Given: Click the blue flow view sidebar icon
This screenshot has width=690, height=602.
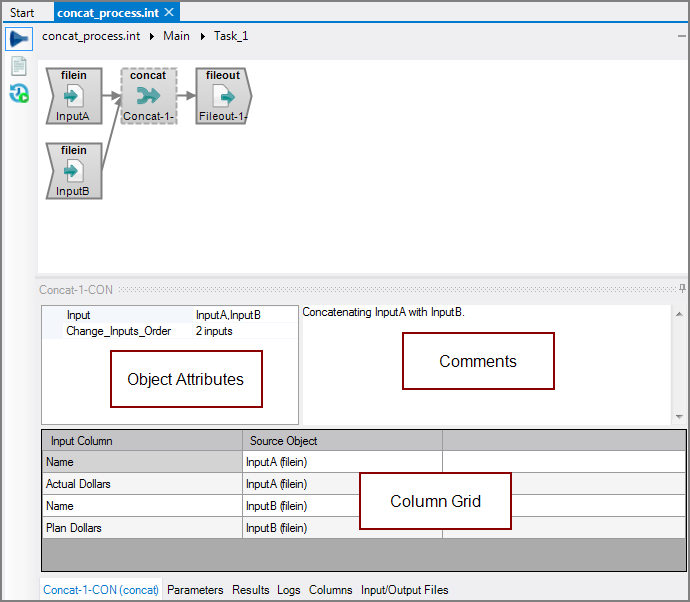Looking at the screenshot, I should [19, 39].
